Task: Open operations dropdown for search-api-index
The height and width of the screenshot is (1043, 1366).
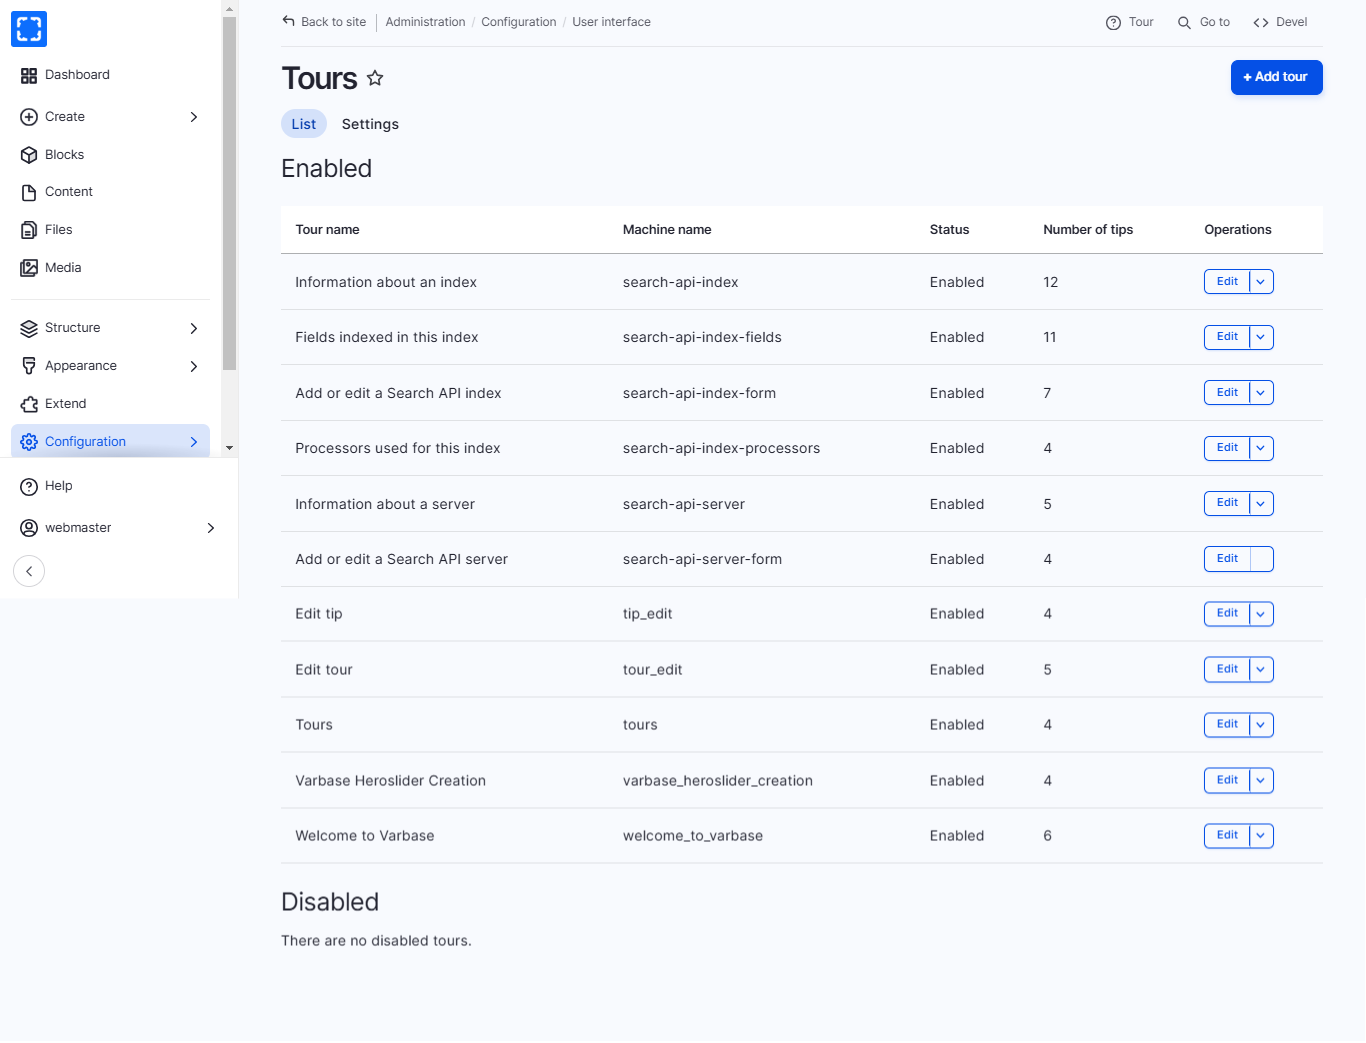Action: coord(1261,282)
